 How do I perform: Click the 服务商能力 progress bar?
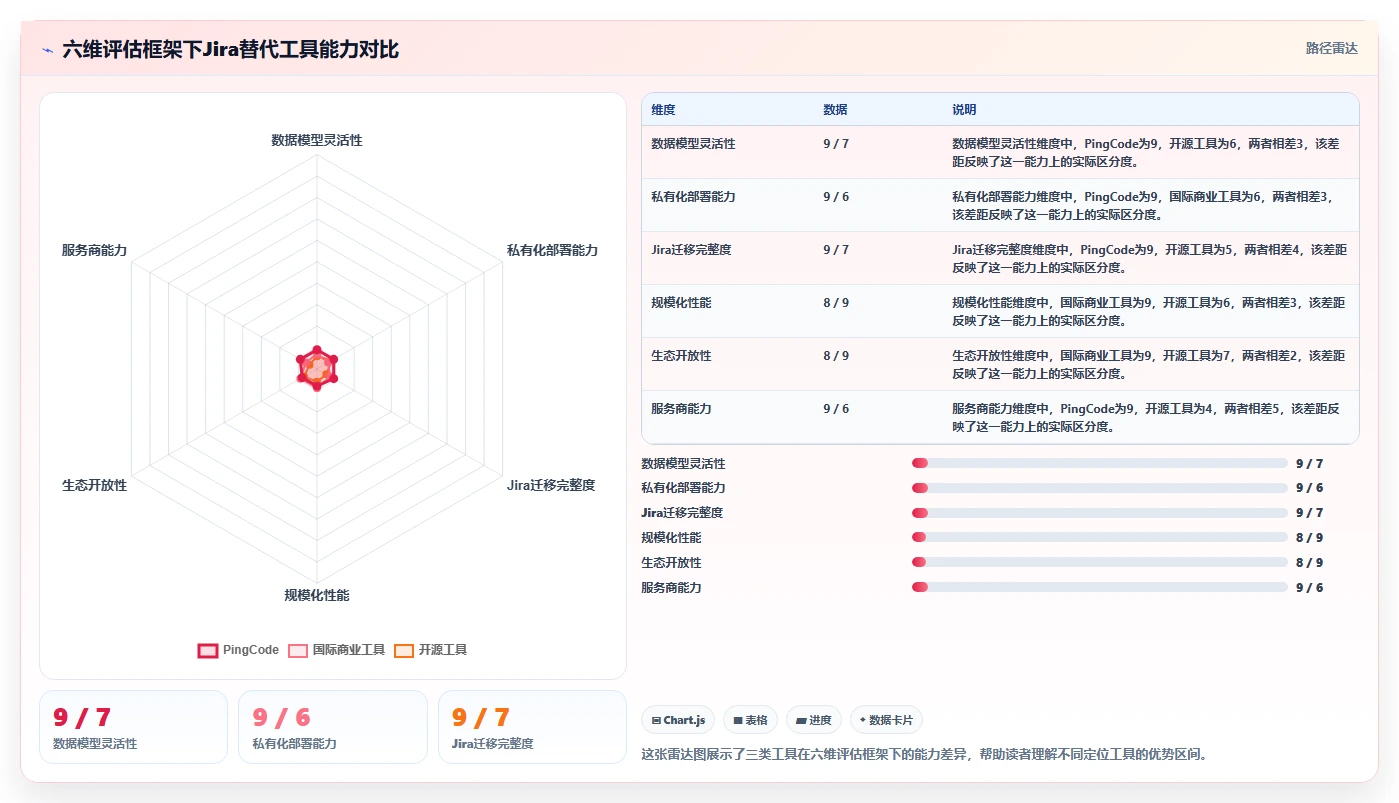[1099, 587]
